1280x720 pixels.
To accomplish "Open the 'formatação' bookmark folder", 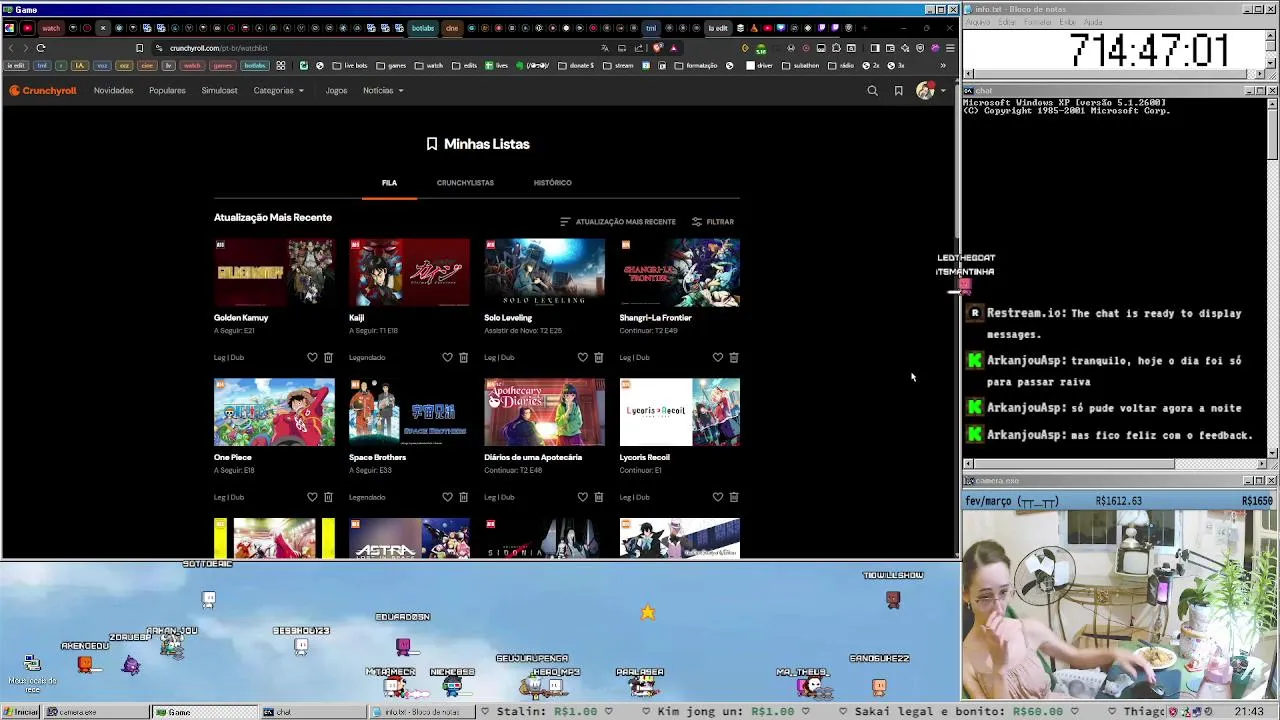I will pos(696,66).
